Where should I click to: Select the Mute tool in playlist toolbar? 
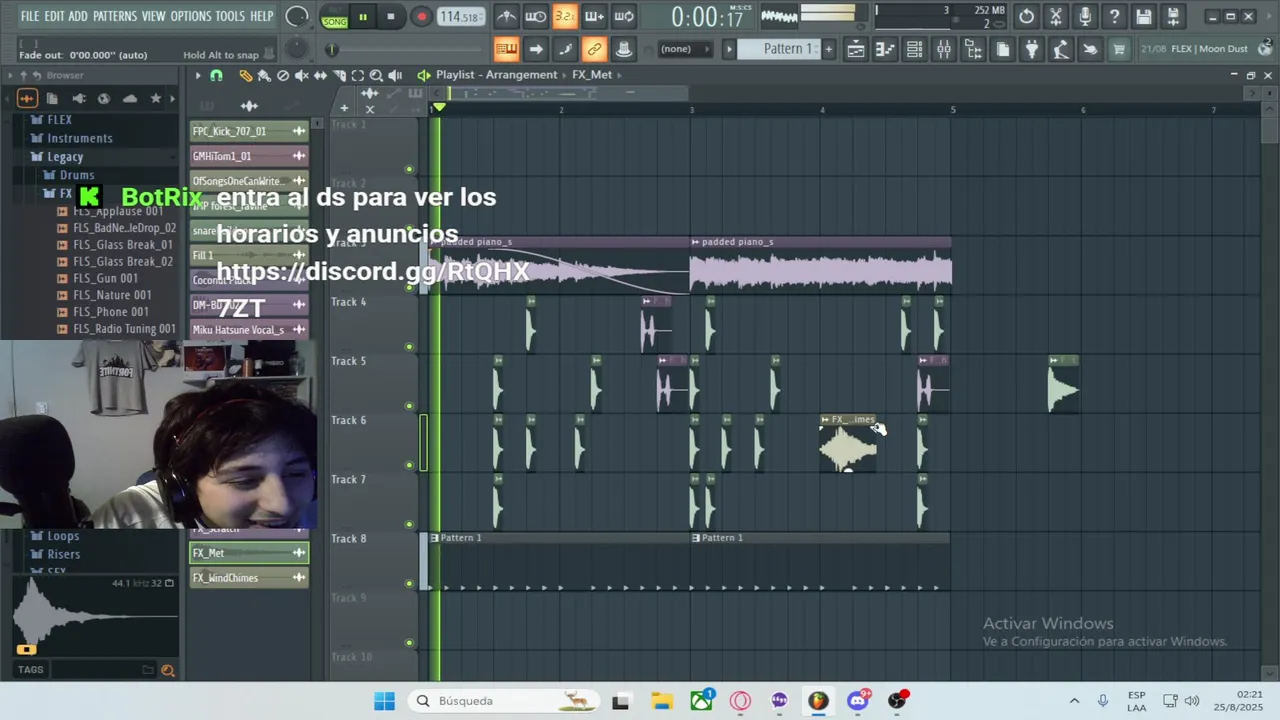click(302, 75)
